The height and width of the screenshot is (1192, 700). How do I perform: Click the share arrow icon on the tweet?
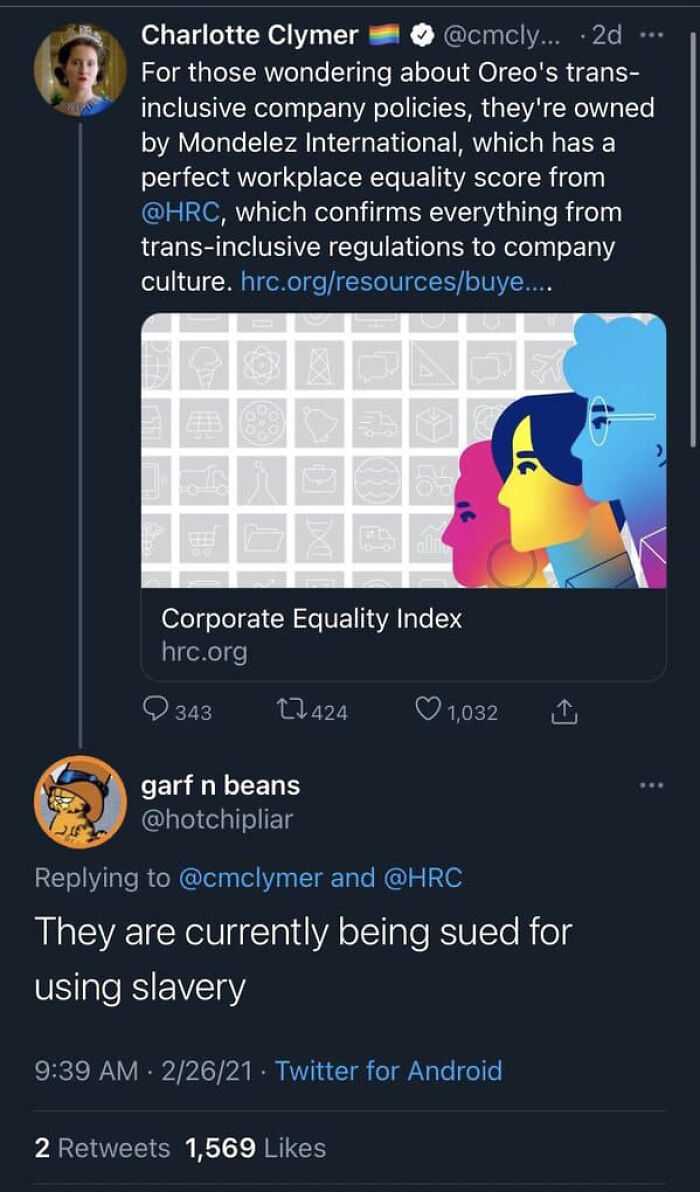tap(564, 712)
